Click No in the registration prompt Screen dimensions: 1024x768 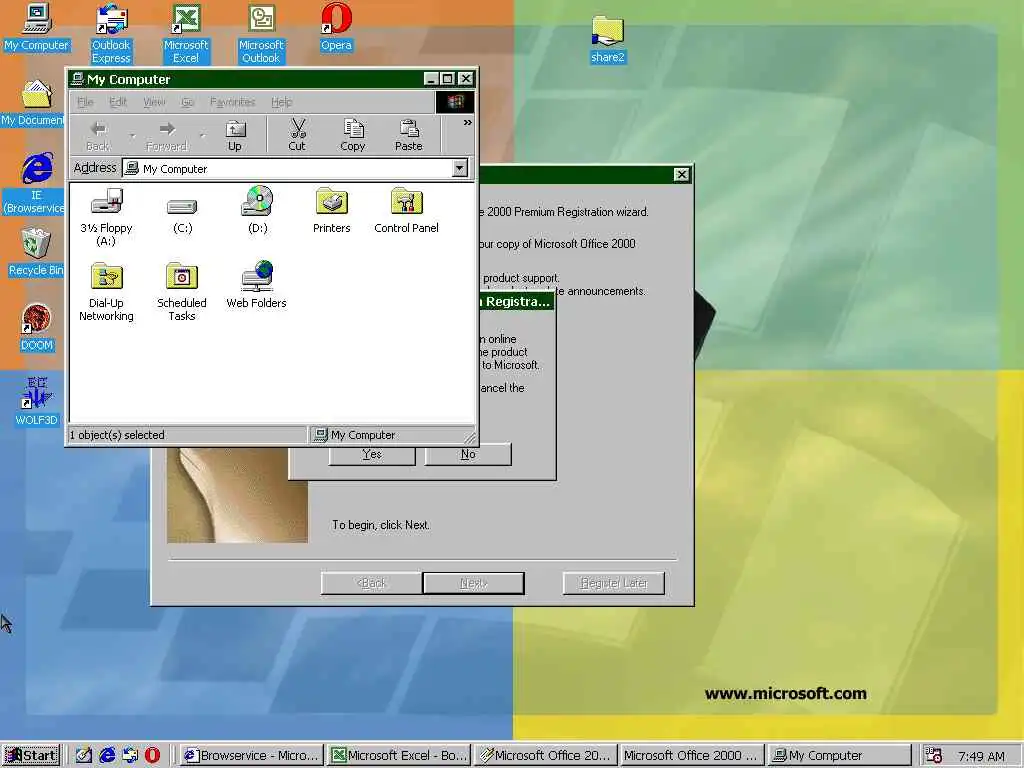point(468,455)
